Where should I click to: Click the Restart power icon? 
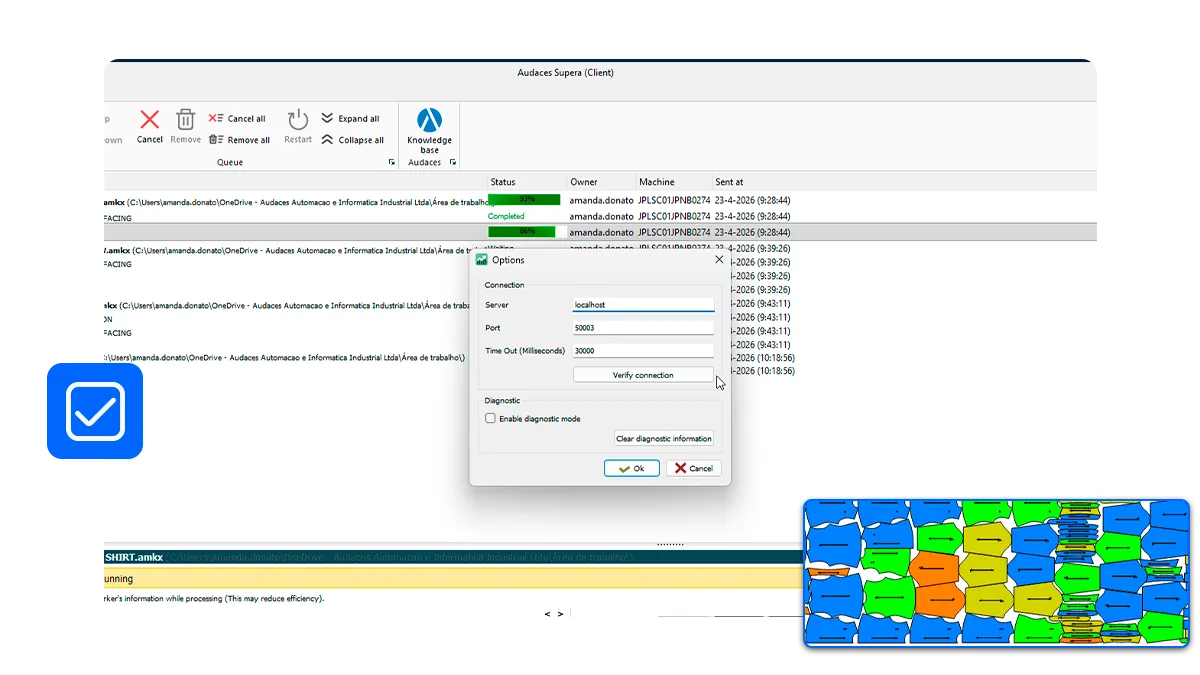pos(298,126)
